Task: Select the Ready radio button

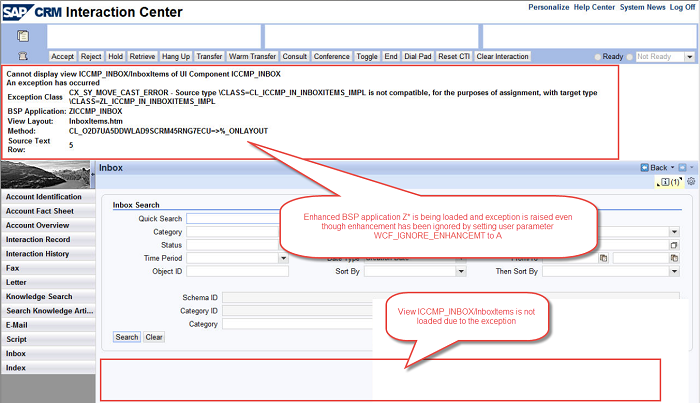Action: pyautogui.click(x=598, y=57)
